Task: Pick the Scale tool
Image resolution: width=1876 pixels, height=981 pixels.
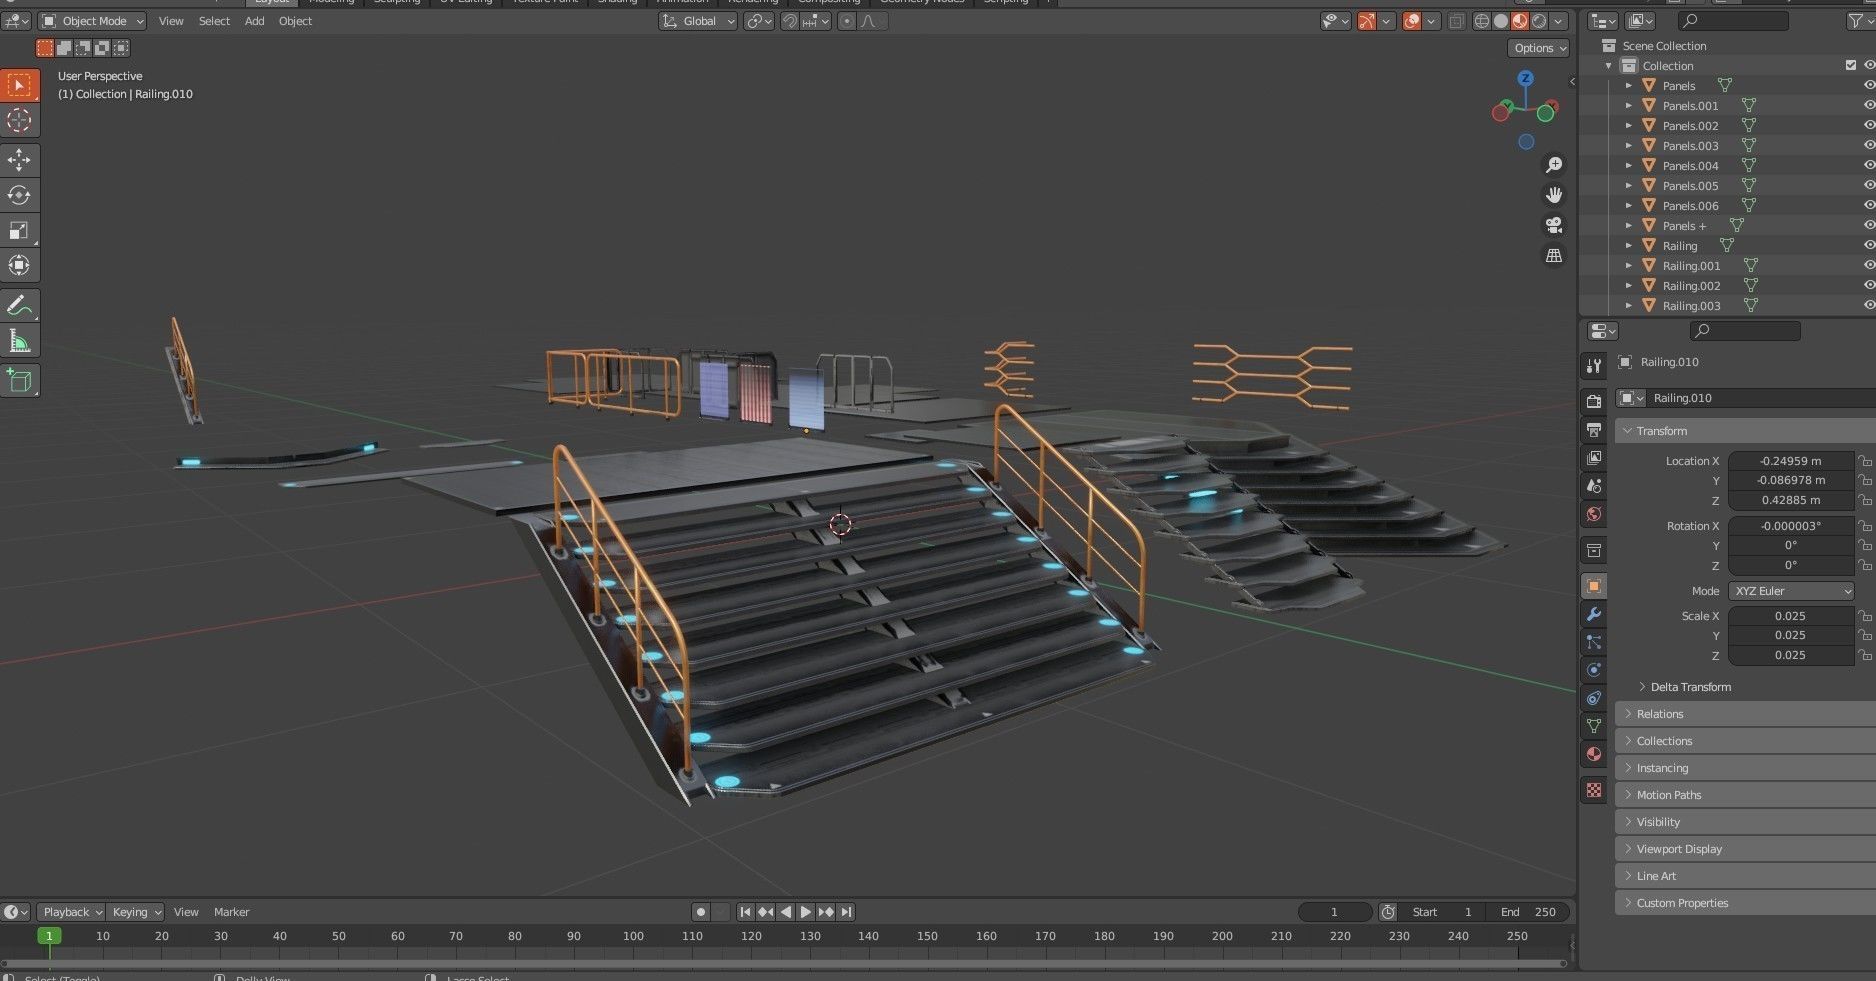Action: pyautogui.click(x=19, y=230)
